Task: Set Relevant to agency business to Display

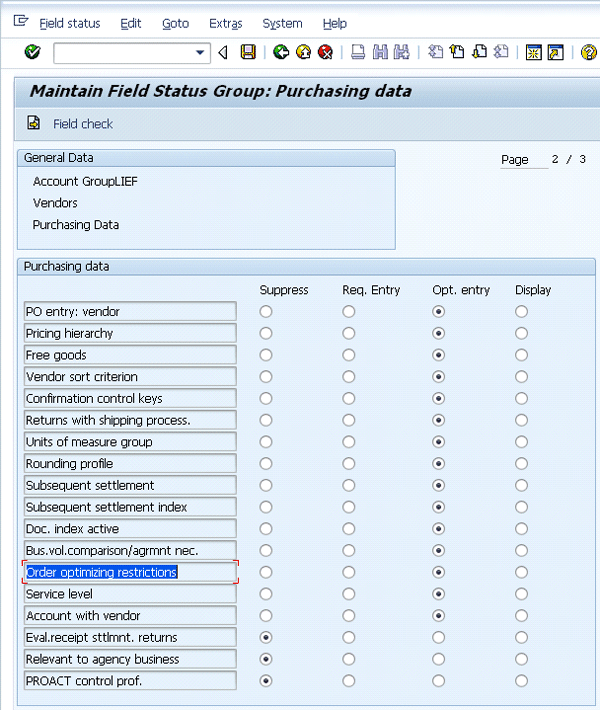Action: (x=521, y=659)
